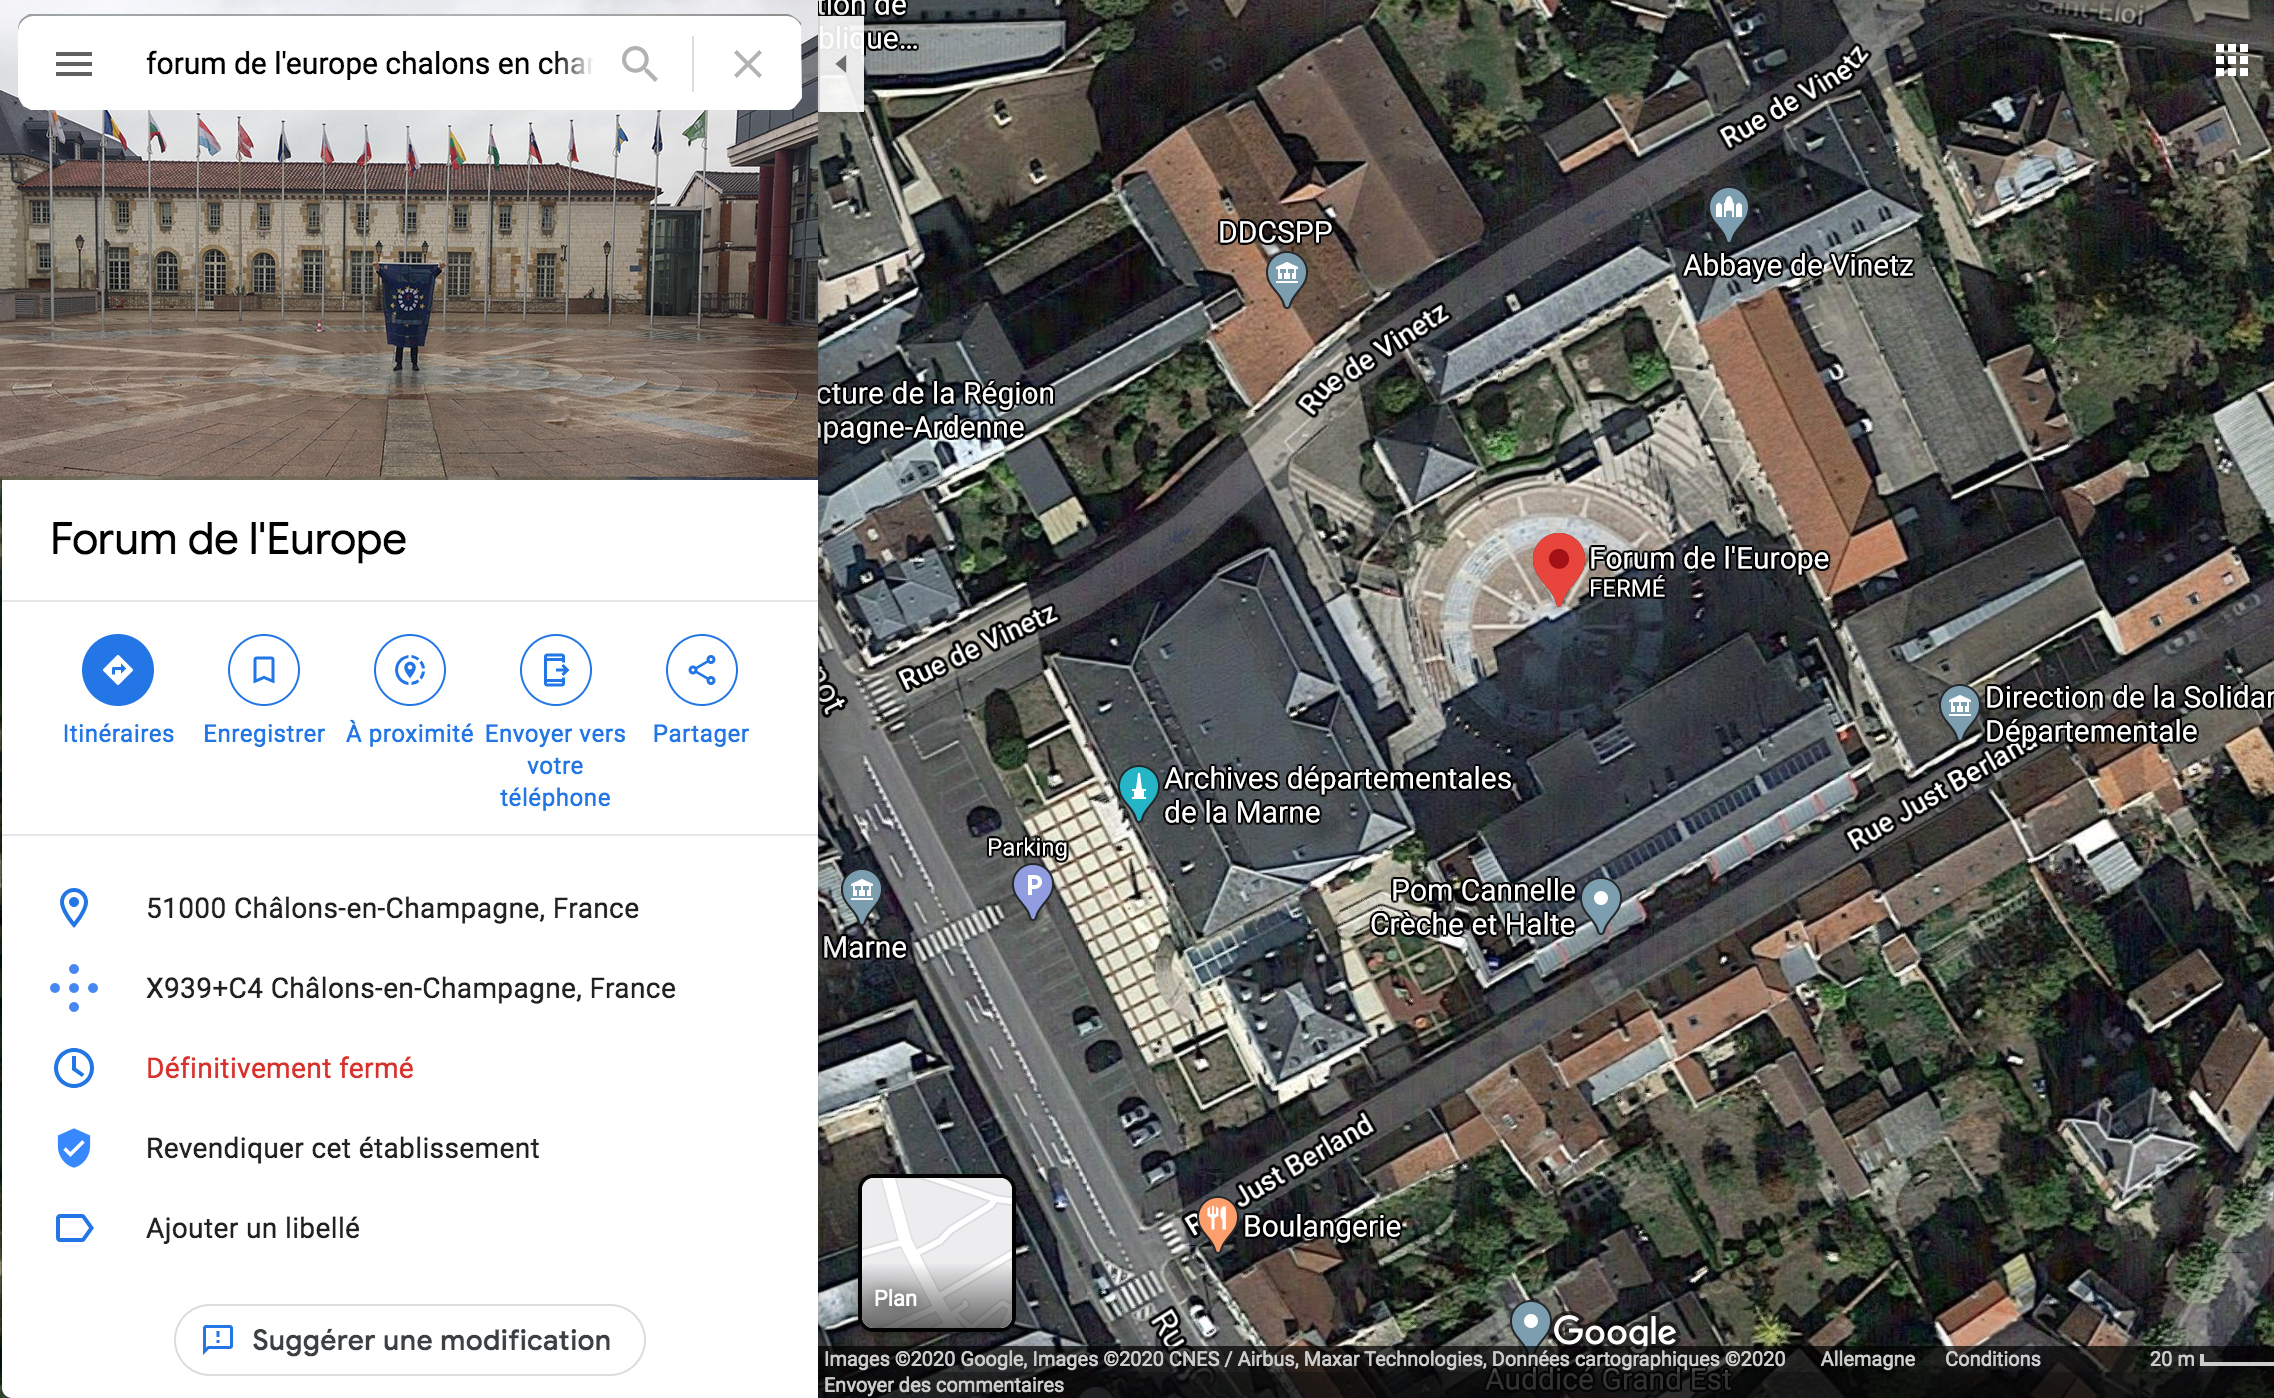Open the hamburger main menu

click(x=74, y=64)
